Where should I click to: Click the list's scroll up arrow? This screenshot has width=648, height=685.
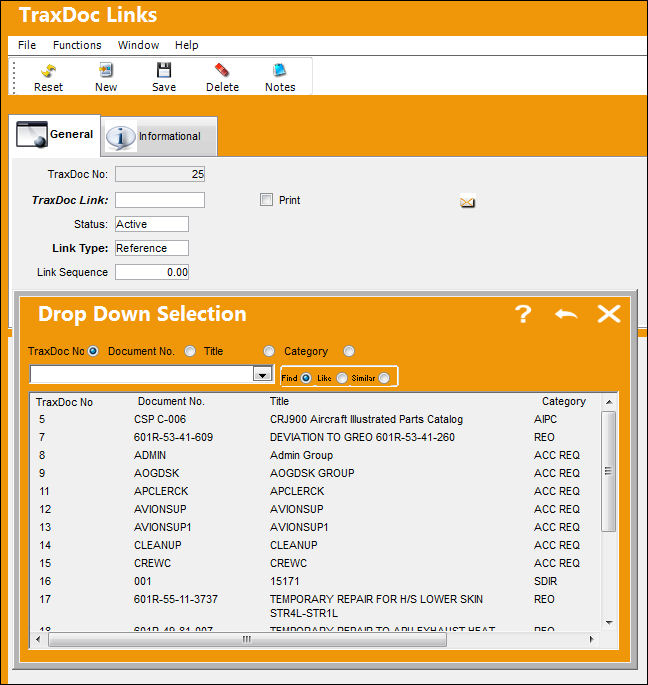click(609, 402)
